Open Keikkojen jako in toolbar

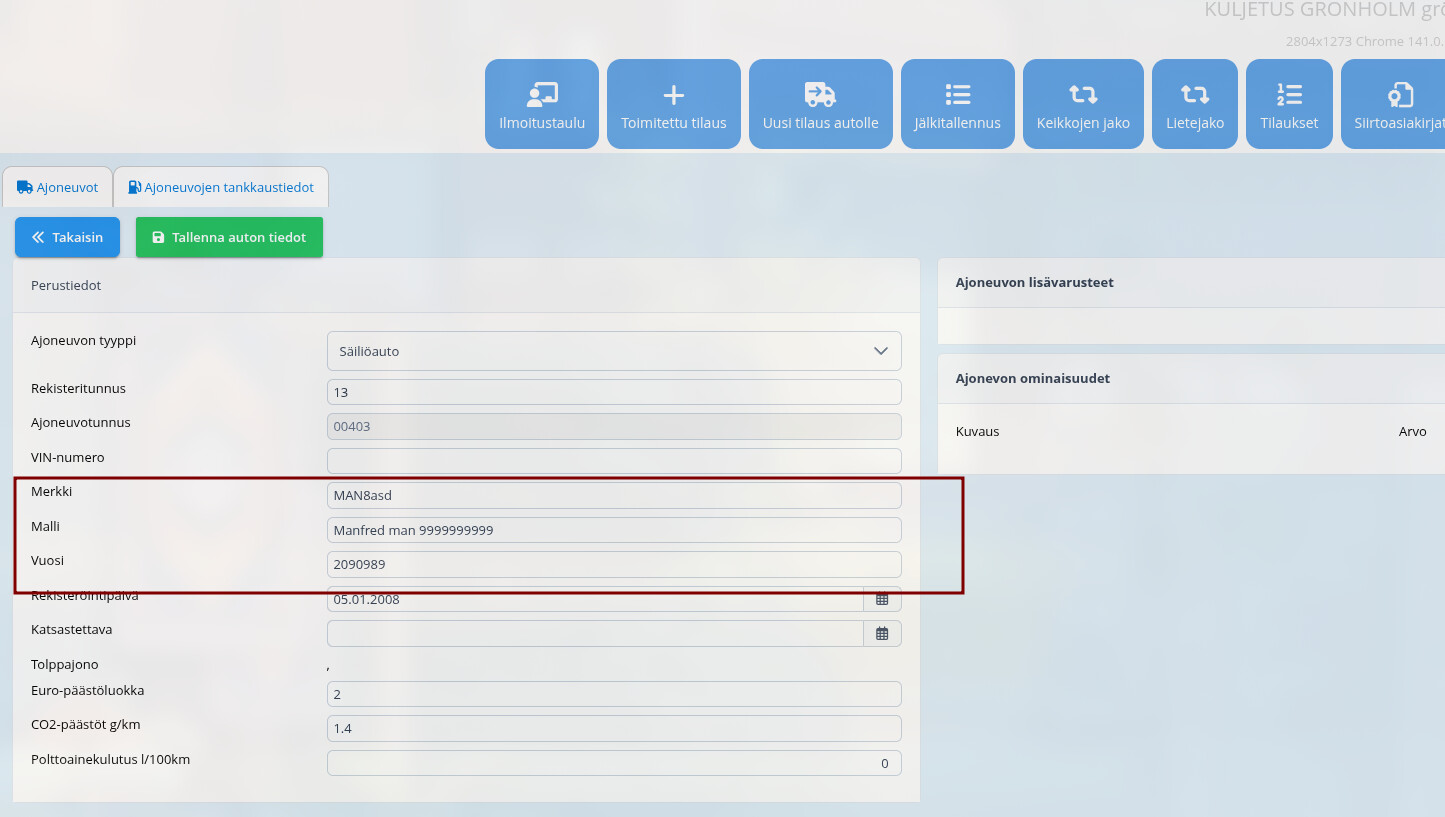1083,104
